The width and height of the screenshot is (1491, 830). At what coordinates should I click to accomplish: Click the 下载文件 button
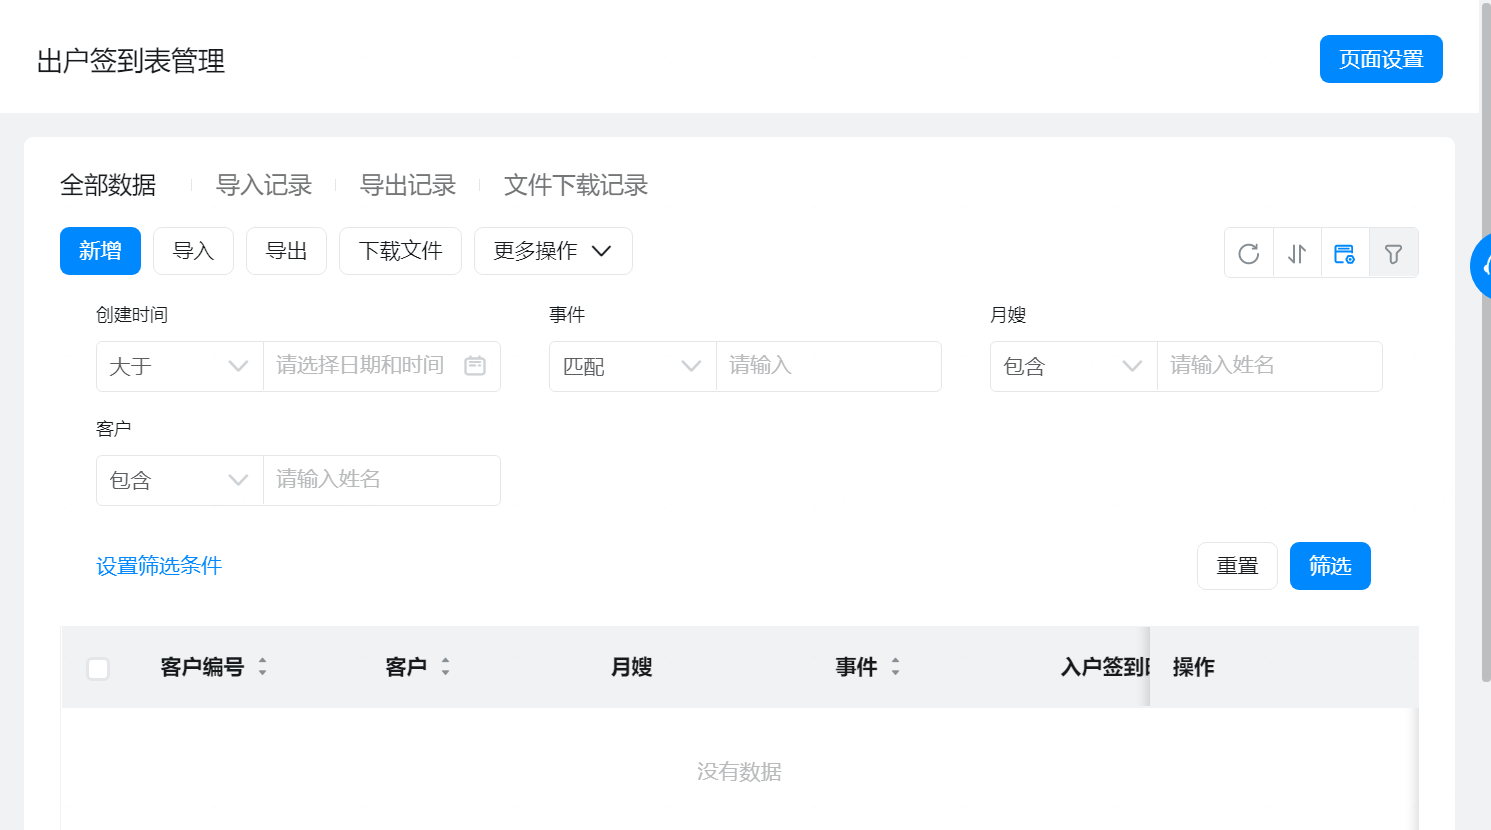pos(400,251)
